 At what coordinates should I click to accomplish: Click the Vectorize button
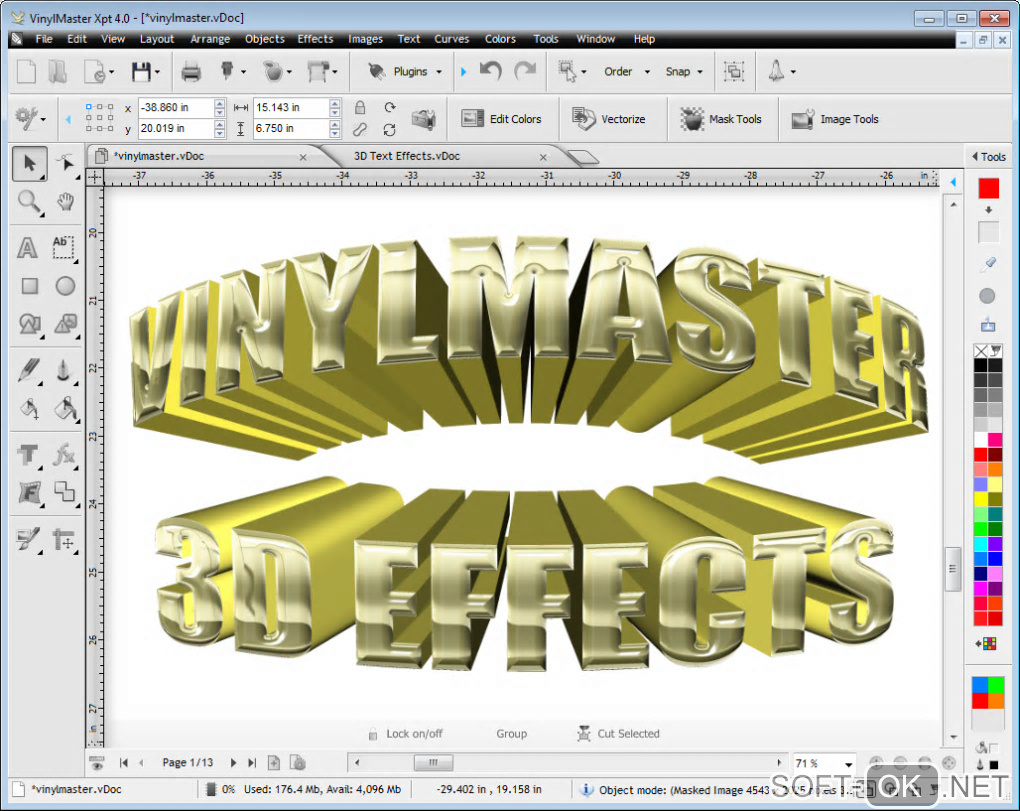(x=609, y=119)
